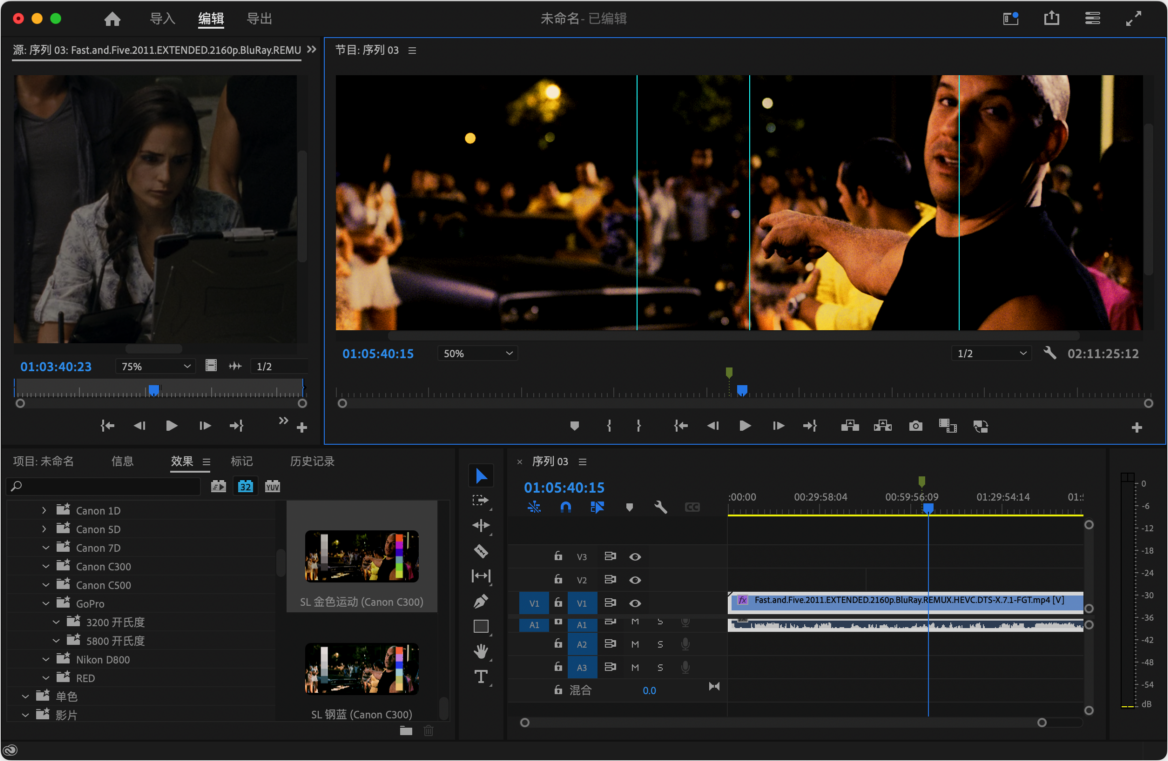Mute audio track A2
Viewport: 1168px width, 761px height.
coord(635,644)
